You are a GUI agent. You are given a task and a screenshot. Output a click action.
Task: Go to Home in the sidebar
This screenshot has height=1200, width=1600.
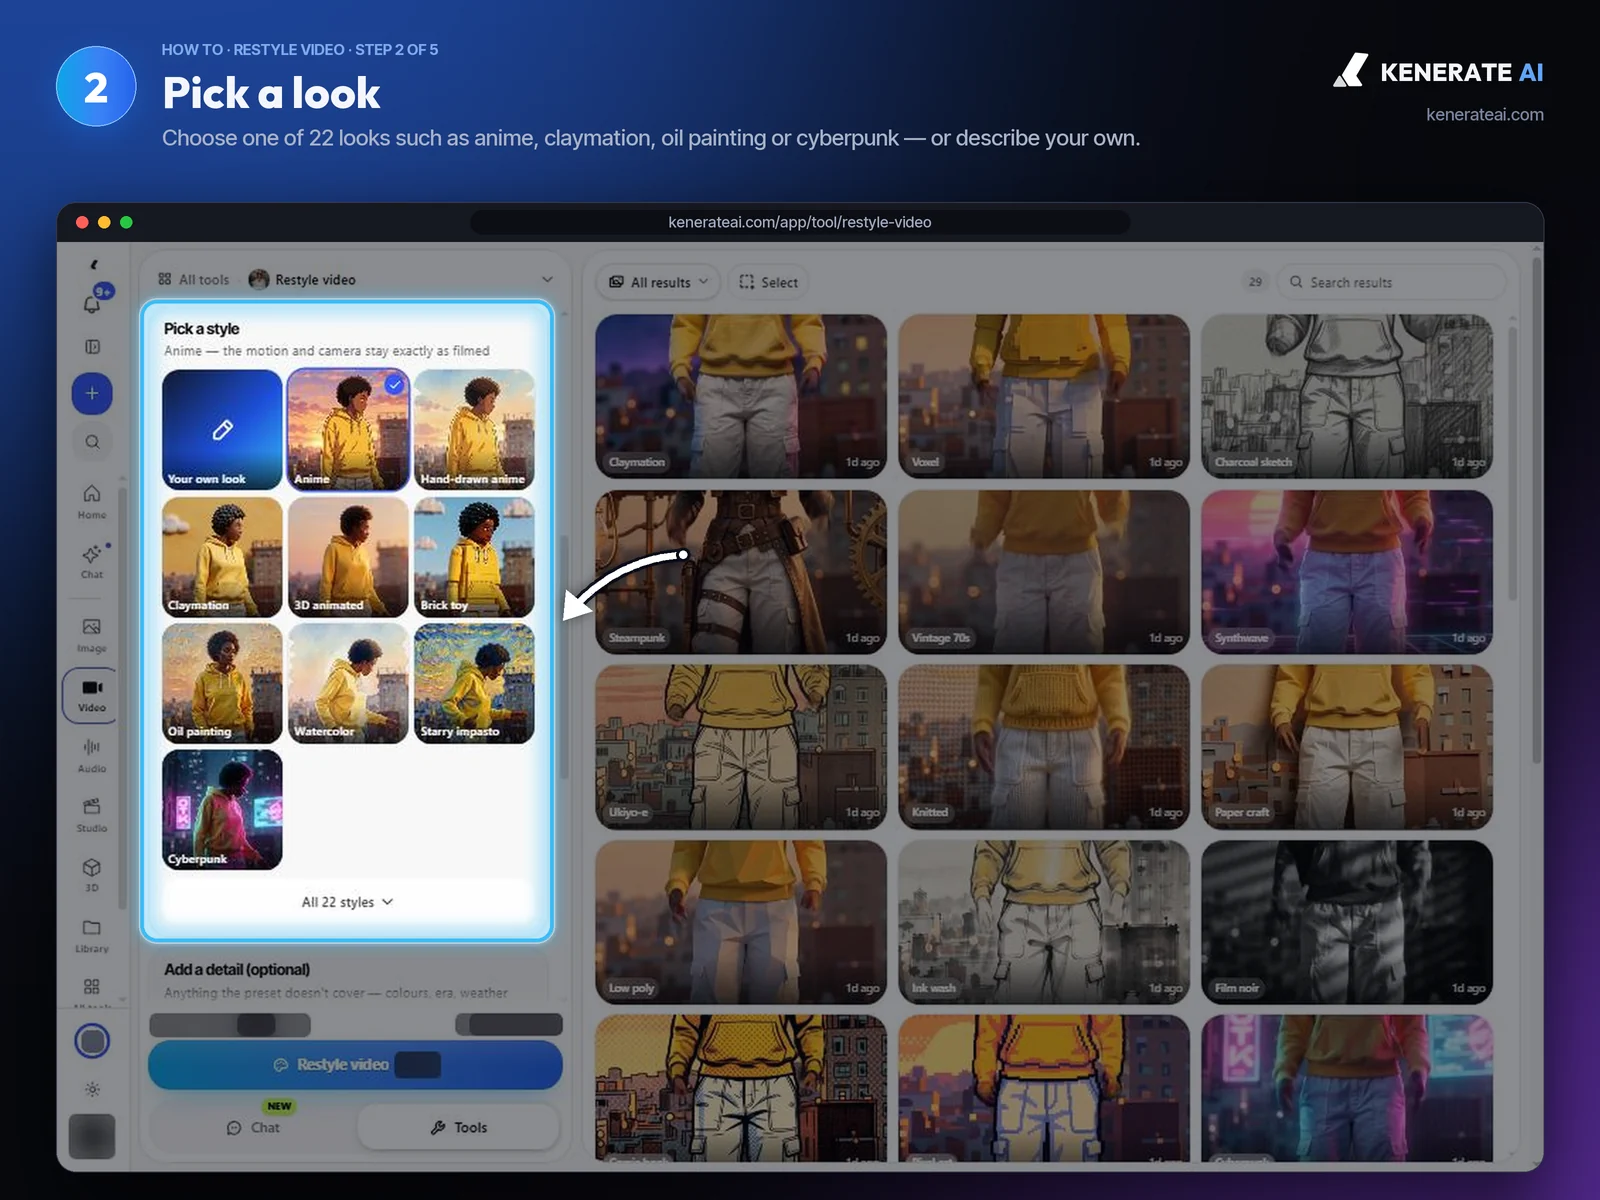point(92,501)
